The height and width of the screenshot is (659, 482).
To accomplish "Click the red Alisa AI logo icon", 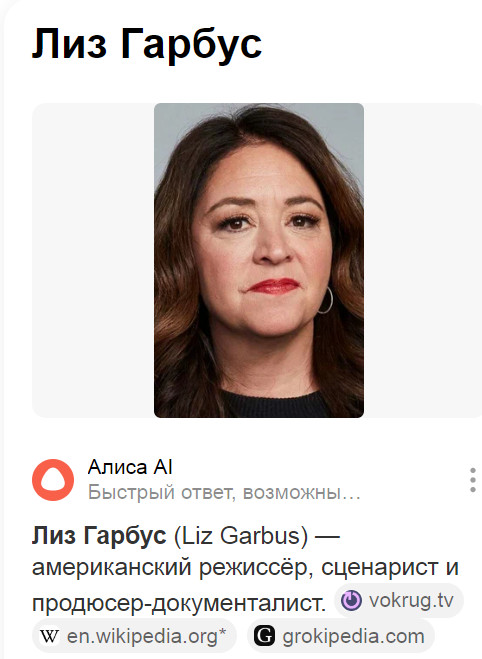I will [x=53, y=480].
